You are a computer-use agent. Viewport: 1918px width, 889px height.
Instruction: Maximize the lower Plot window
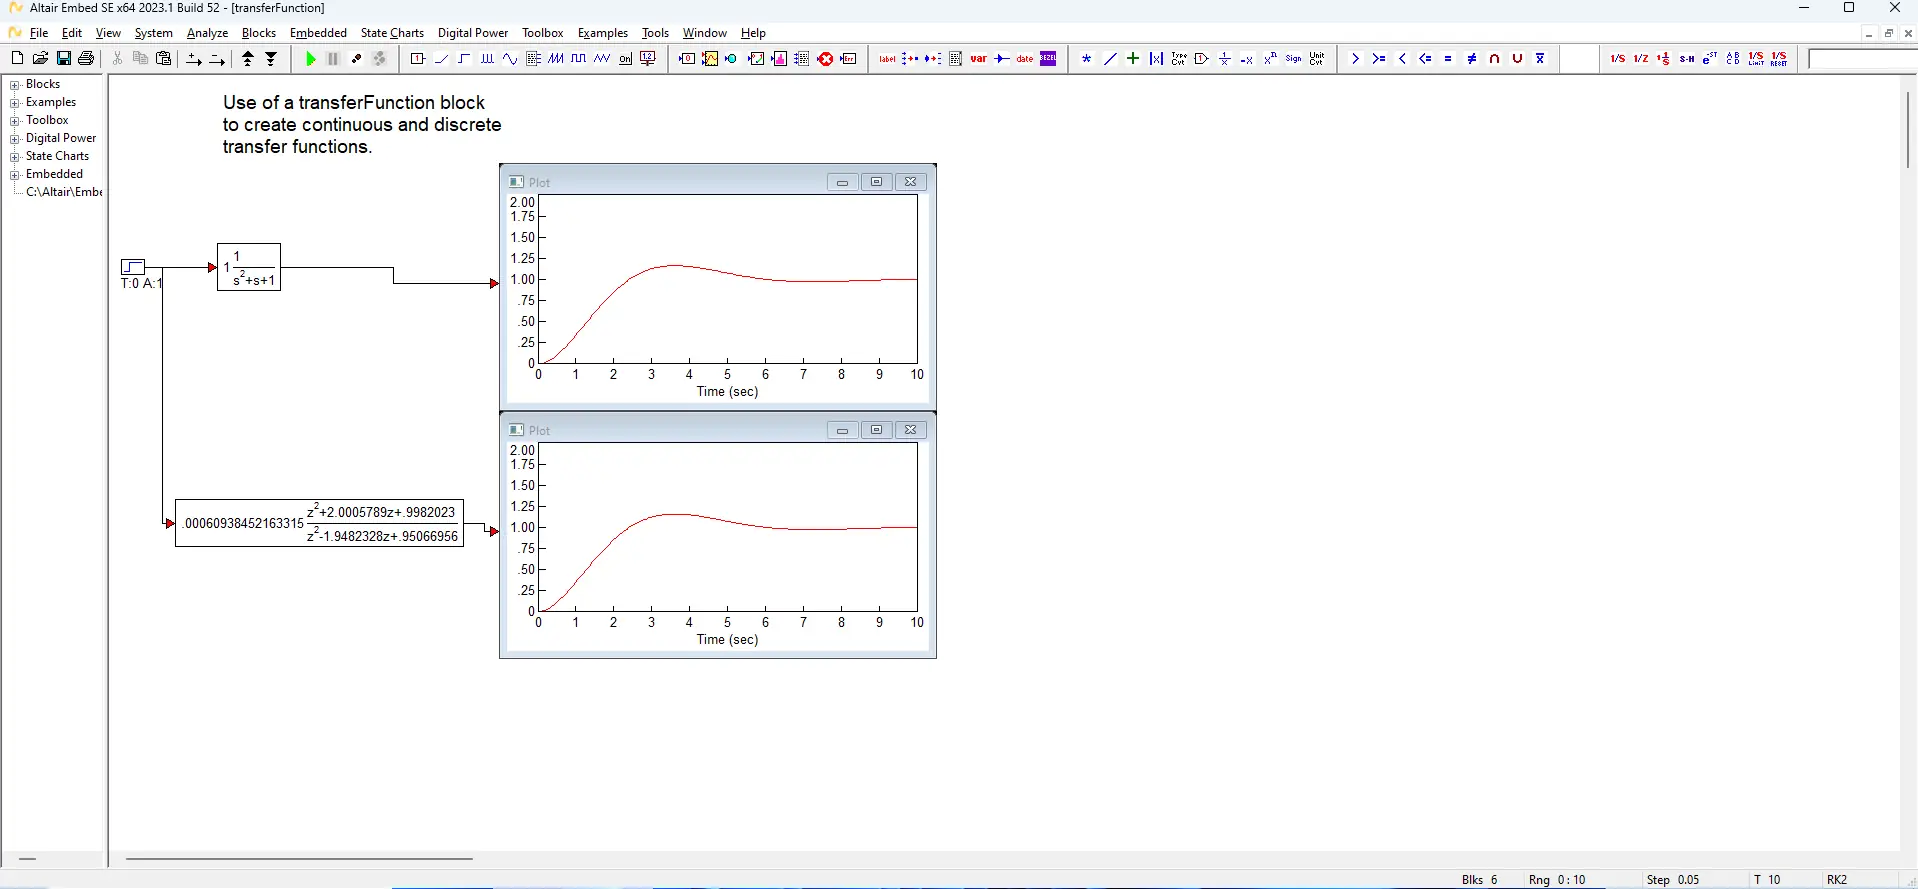(876, 430)
